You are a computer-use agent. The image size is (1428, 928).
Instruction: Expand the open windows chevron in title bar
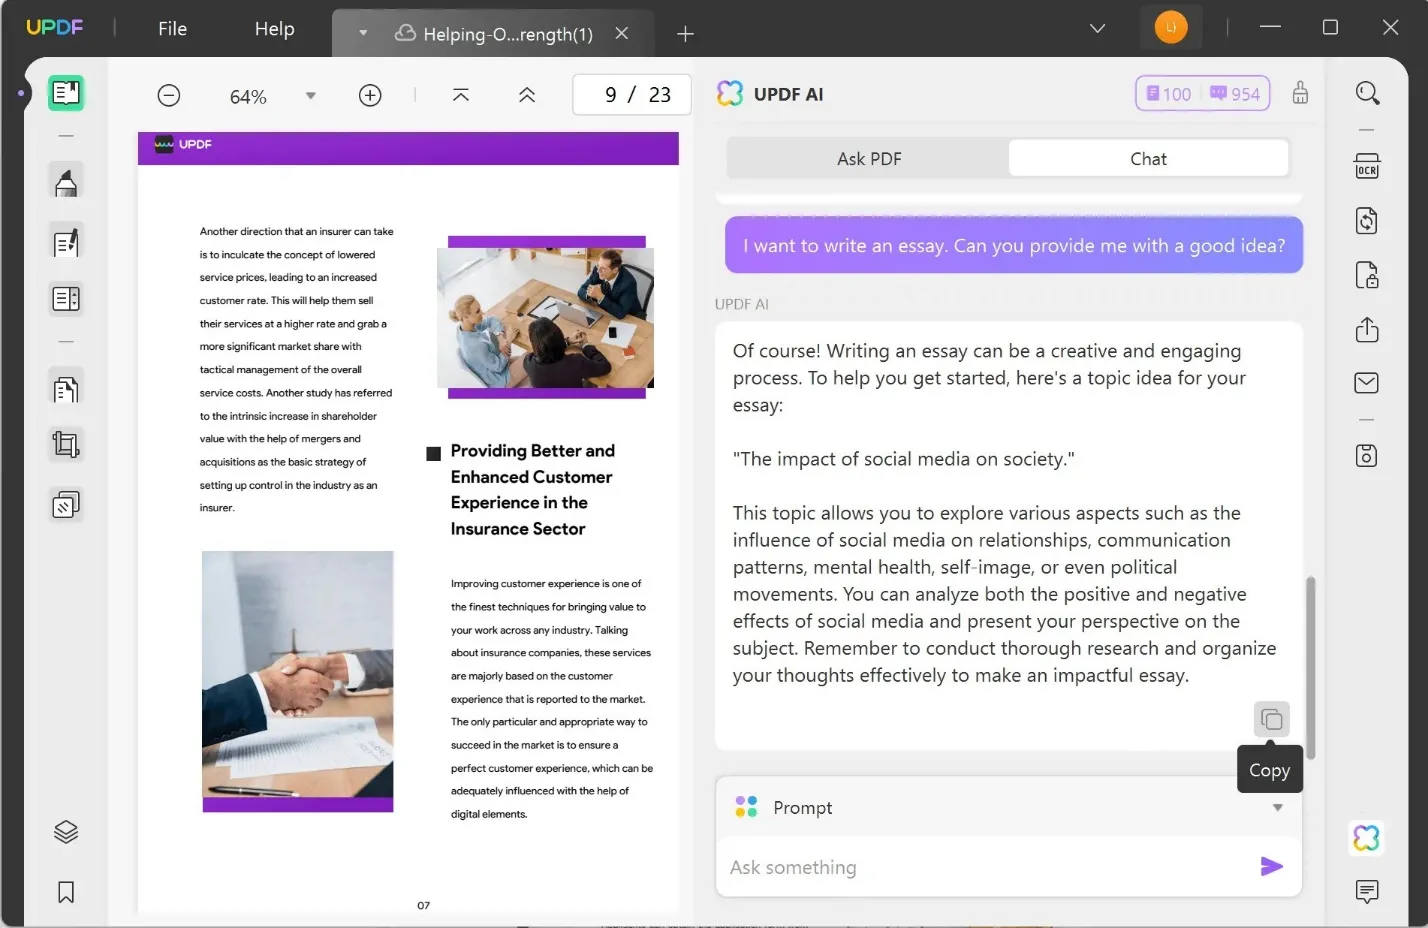point(1097,28)
